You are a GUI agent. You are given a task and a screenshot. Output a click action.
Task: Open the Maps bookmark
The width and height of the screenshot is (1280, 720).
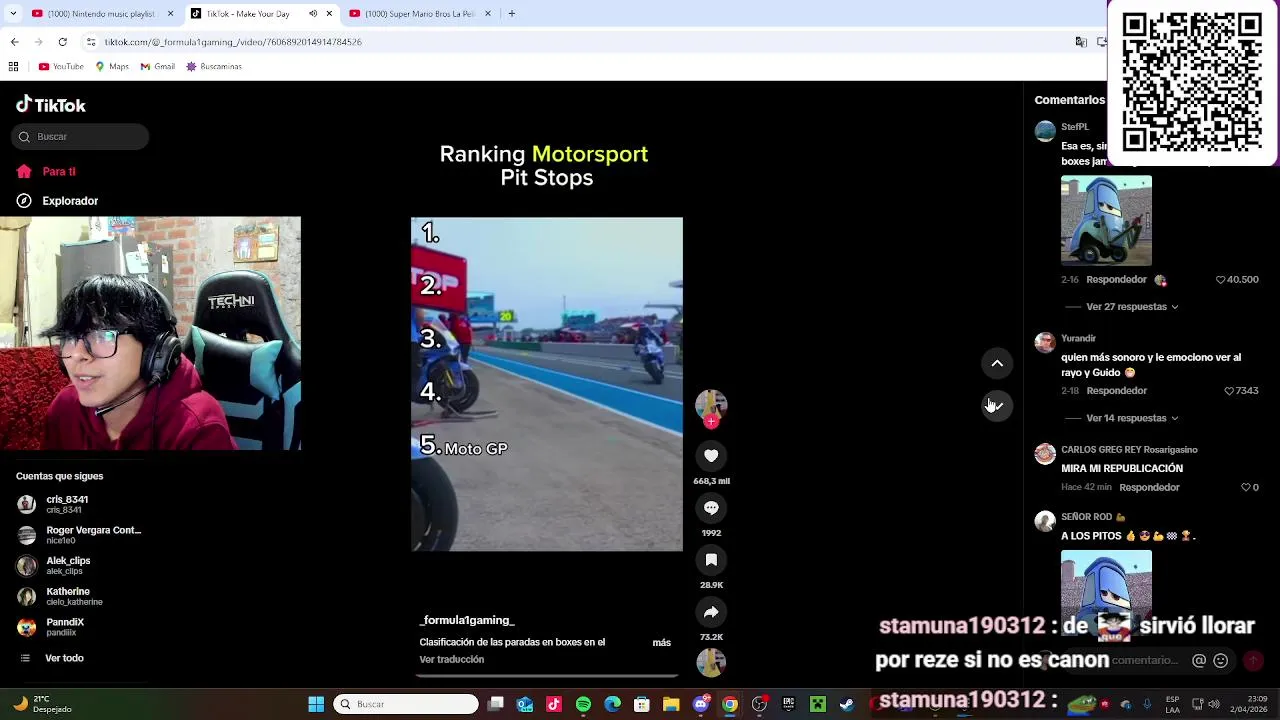[x=112, y=67]
